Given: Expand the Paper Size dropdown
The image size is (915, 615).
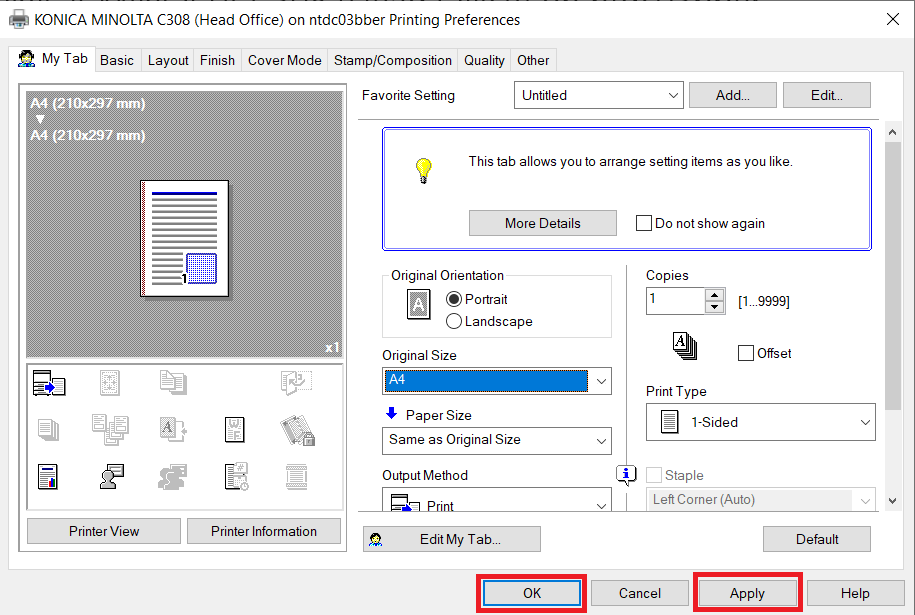Looking at the screenshot, I should [497, 441].
